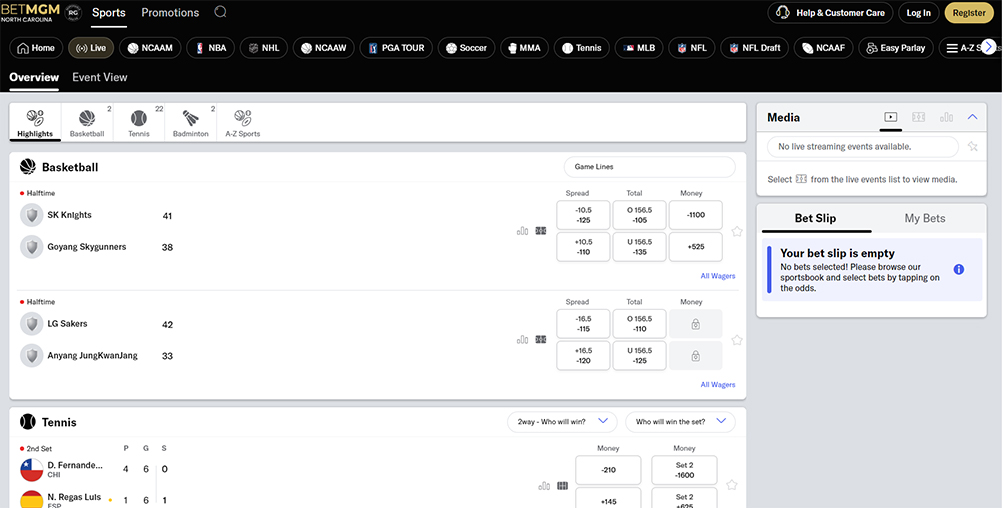This screenshot has width=1004, height=508.
Task: Open NFL Draft section
Action: coord(754,48)
